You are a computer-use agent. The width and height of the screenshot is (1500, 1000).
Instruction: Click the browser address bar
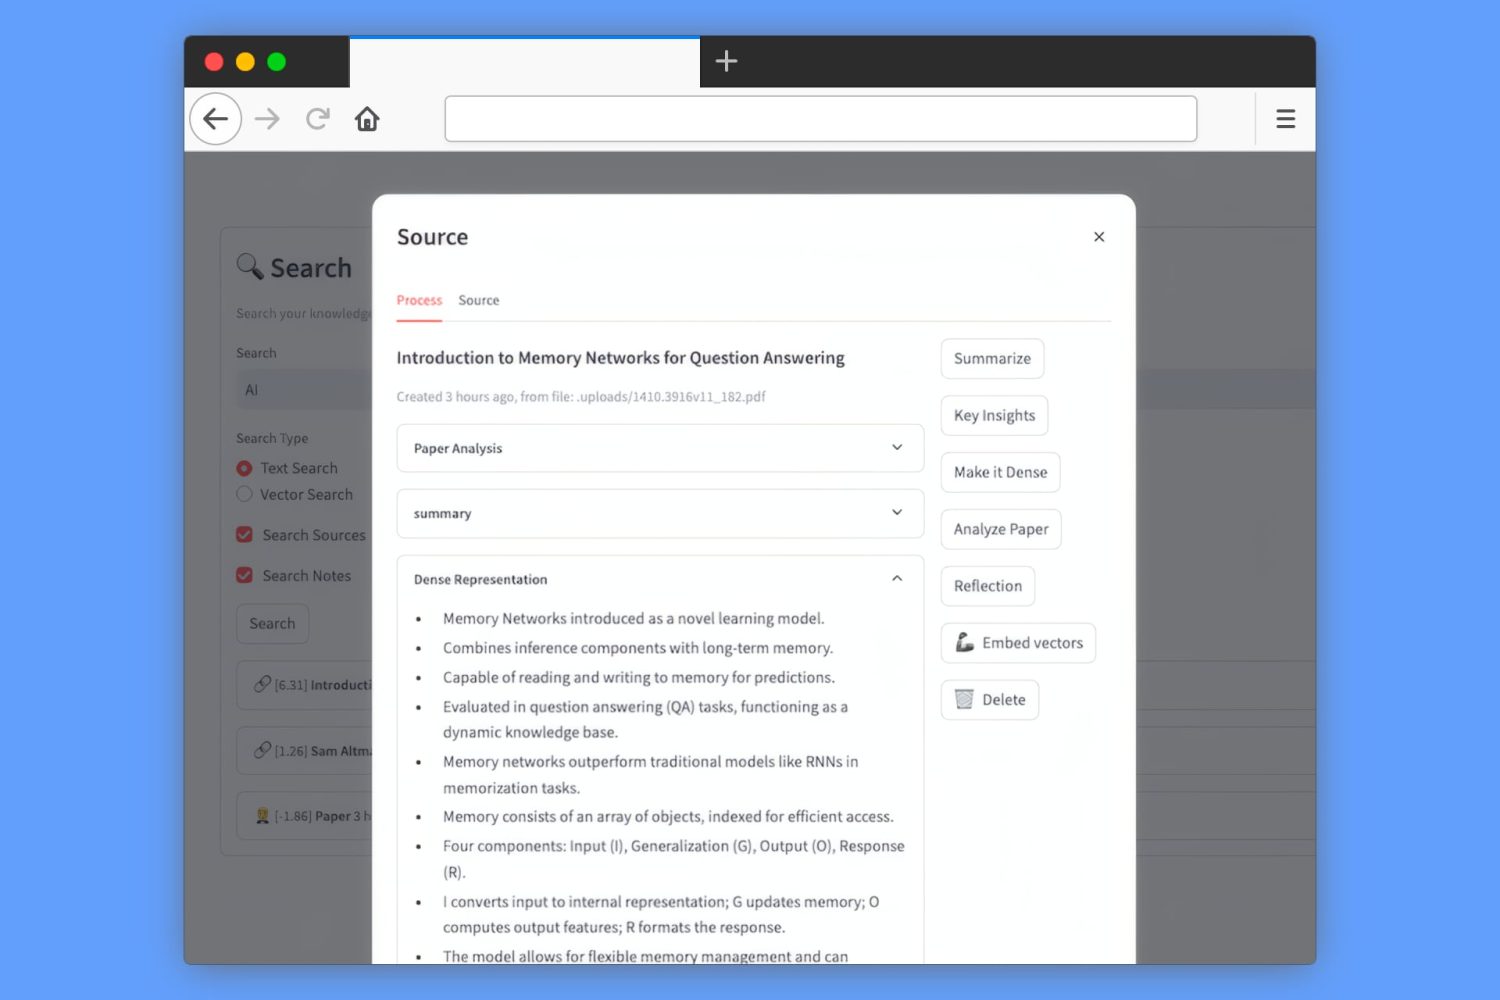click(820, 119)
